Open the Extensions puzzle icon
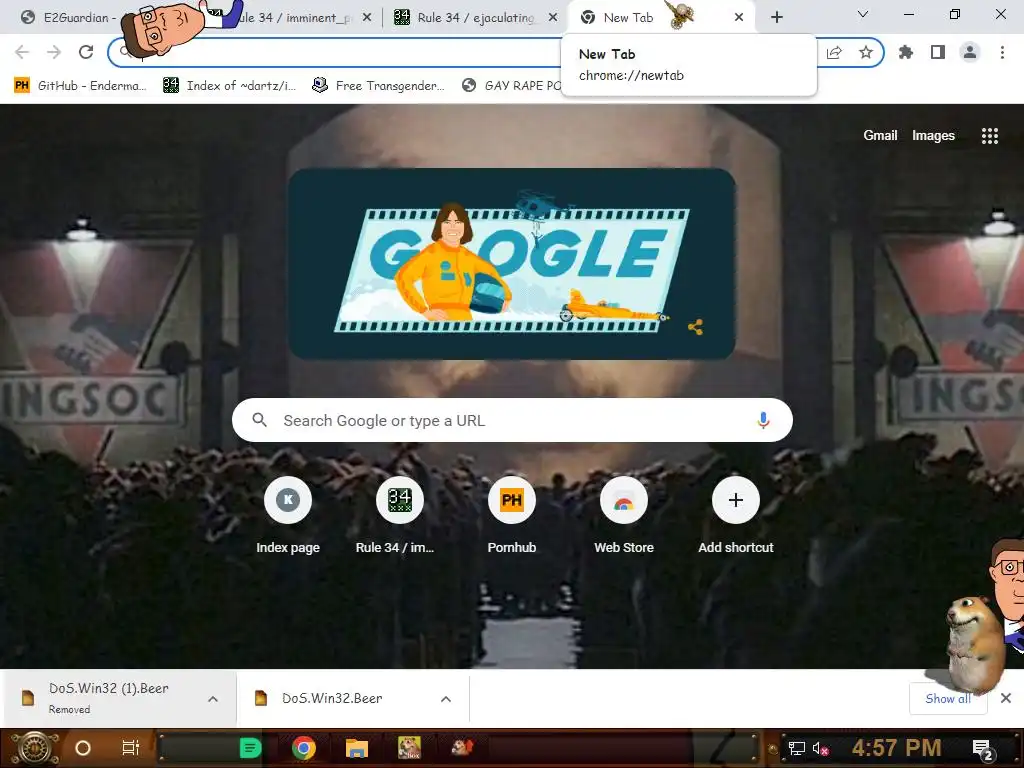 [906, 52]
